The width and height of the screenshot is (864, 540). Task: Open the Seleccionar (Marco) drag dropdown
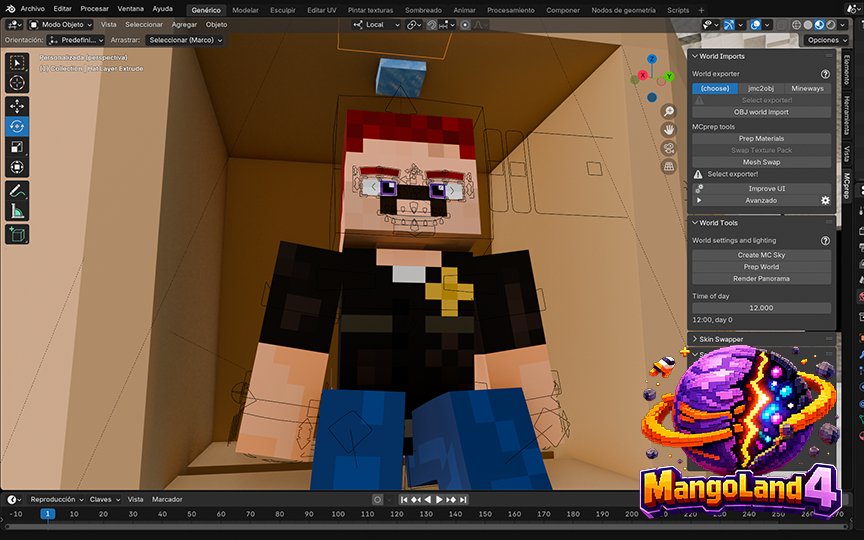point(185,40)
